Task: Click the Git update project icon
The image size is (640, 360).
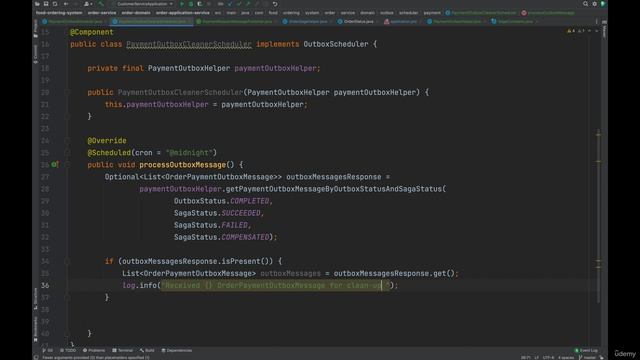Action: click(x=230, y=4)
